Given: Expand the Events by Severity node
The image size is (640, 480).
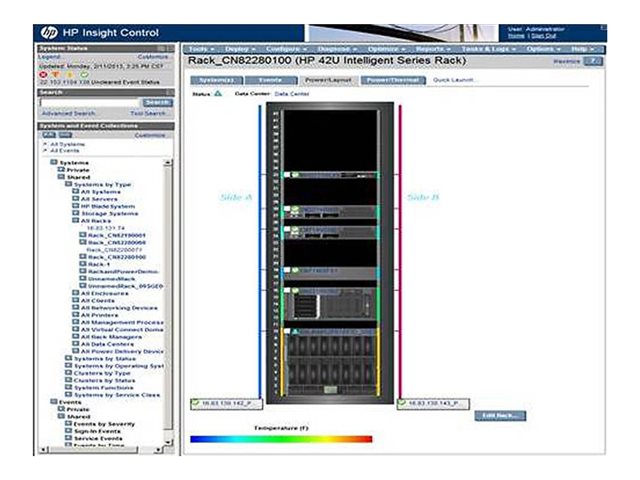Looking at the screenshot, I should pos(68,424).
